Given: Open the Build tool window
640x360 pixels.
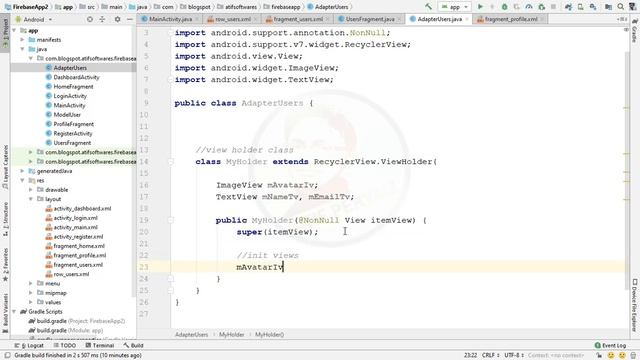Looking at the screenshot, I should coord(134,345).
